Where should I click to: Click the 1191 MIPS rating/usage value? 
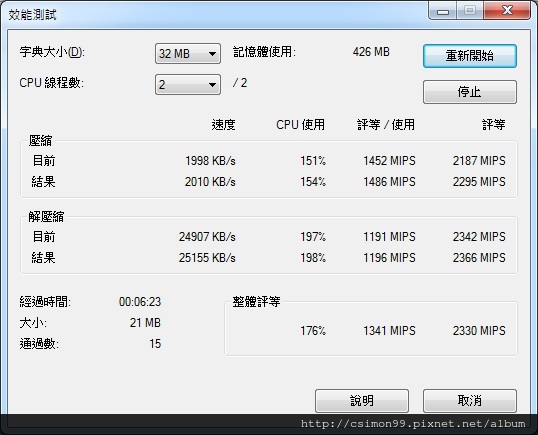(x=389, y=237)
